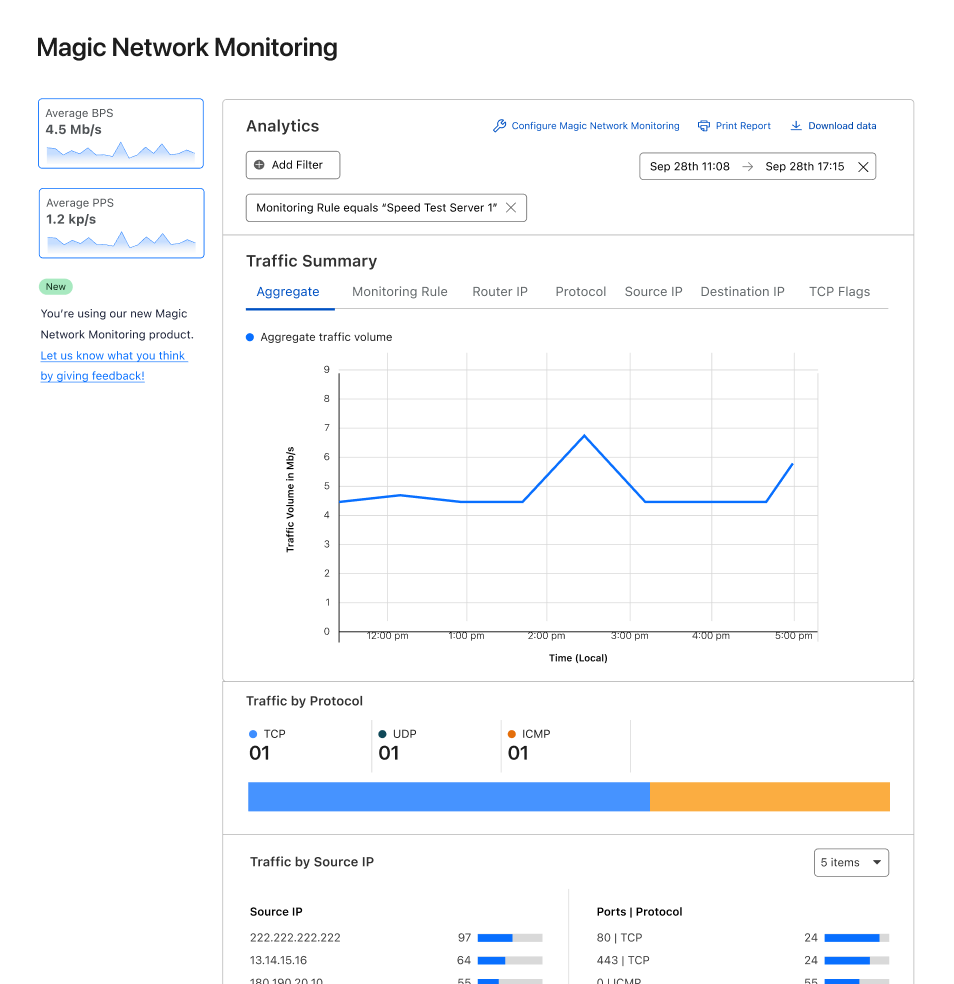Click the Download data link
Viewport: 954px width, 984px height.
point(842,126)
